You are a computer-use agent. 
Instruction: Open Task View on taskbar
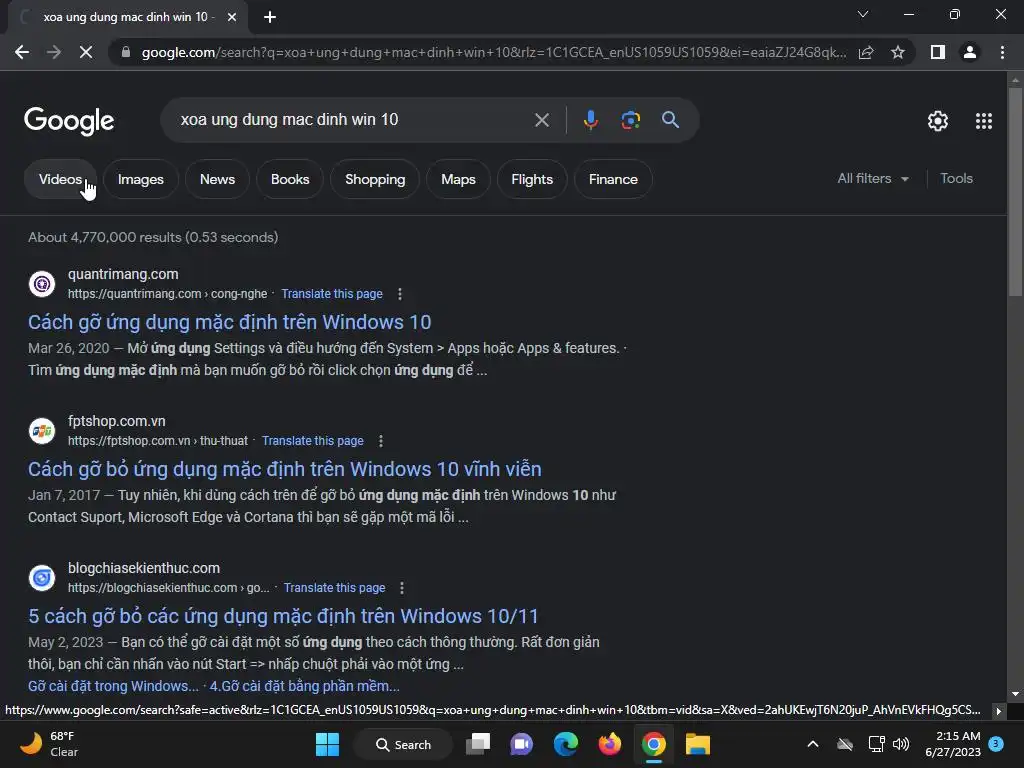478,744
